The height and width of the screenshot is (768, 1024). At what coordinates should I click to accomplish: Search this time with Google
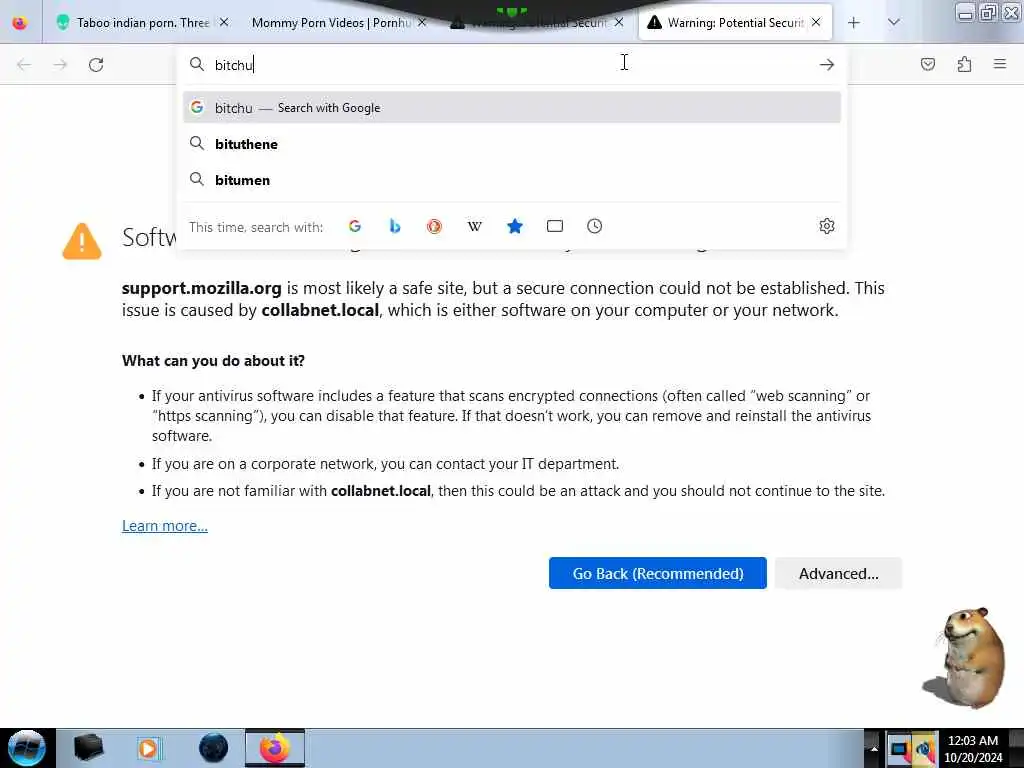[355, 226]
